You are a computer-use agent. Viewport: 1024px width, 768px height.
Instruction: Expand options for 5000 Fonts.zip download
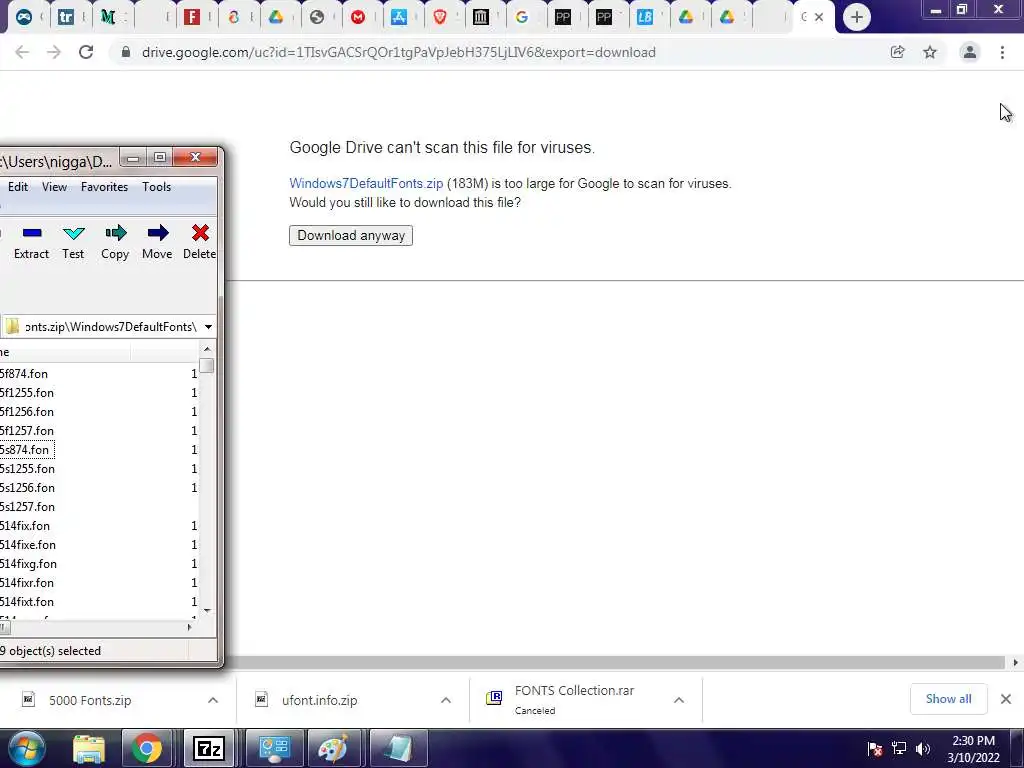213,700
